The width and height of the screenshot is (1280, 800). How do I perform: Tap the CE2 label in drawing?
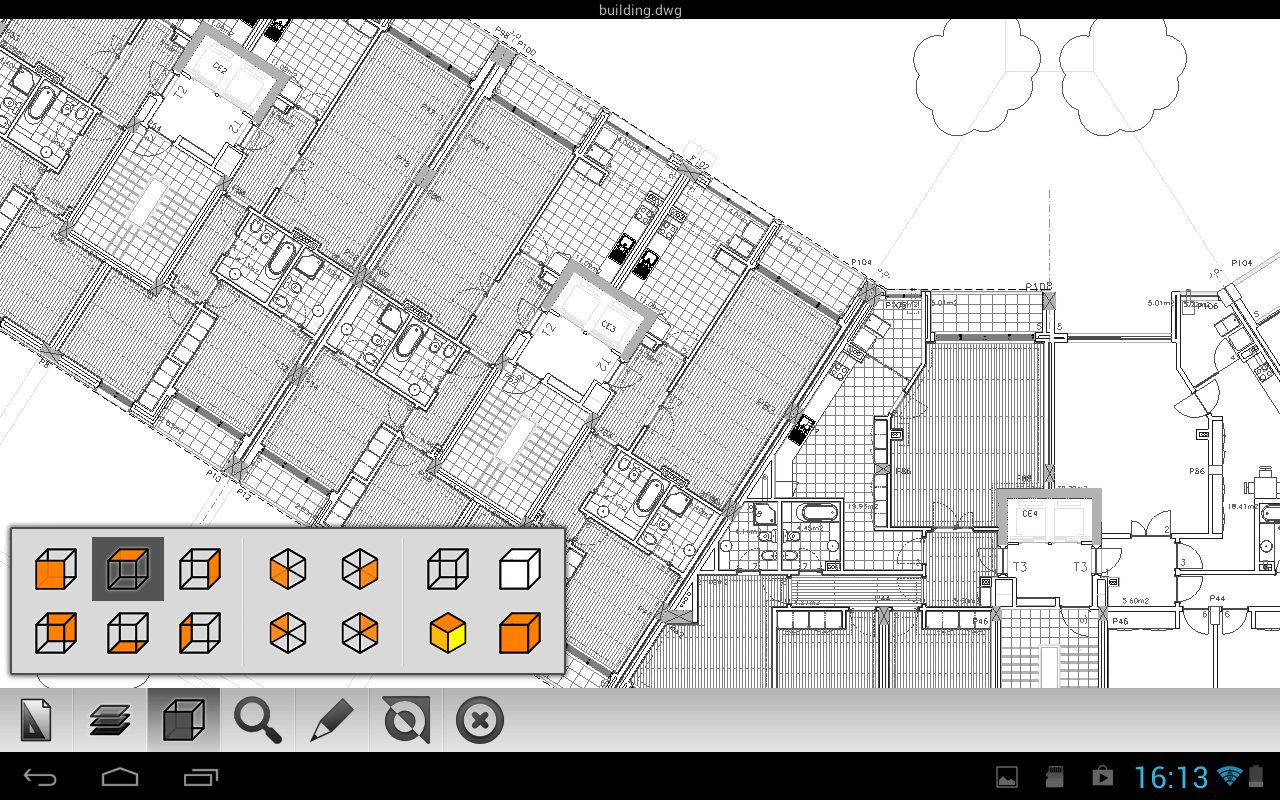click(x=219, y=69)
